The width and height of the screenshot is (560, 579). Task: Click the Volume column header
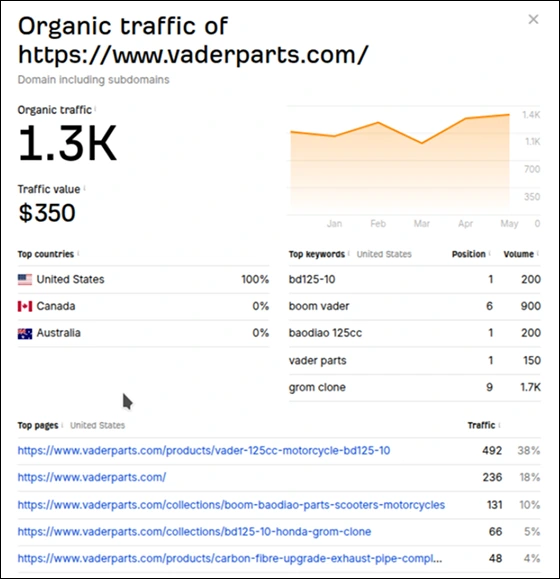point(519,254)
